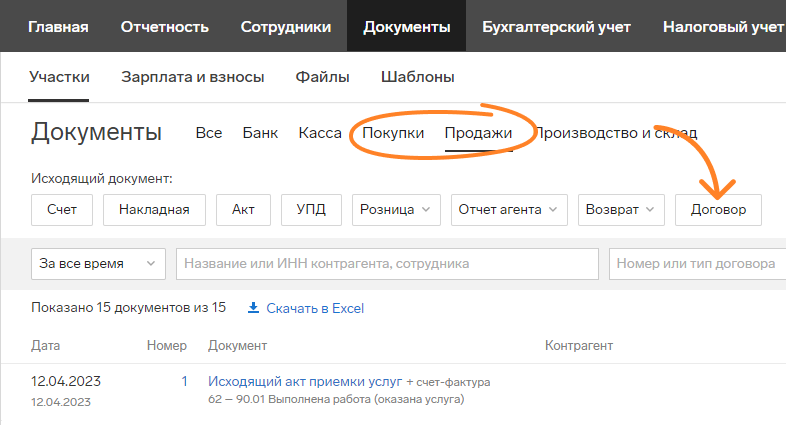
Task: Go to the Сотрудники section
Action: point(286,27)
